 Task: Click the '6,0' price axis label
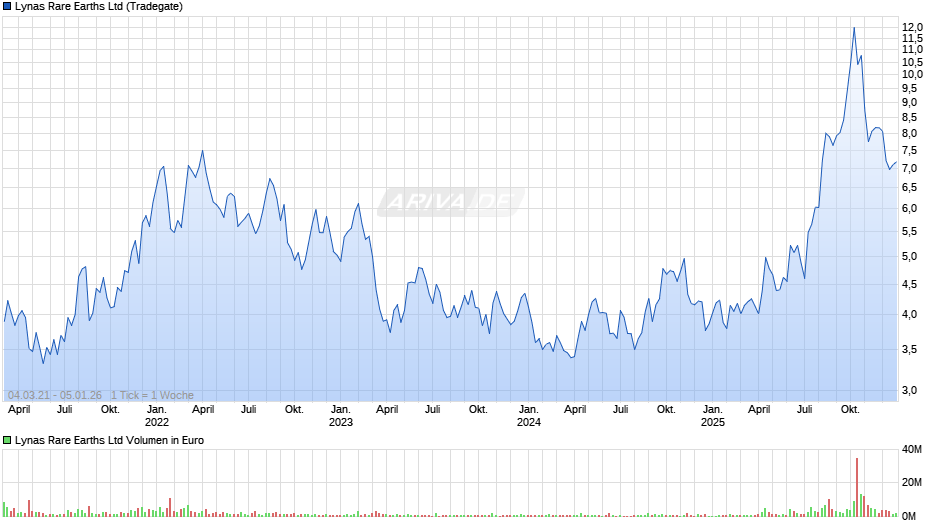coord(909,209)
